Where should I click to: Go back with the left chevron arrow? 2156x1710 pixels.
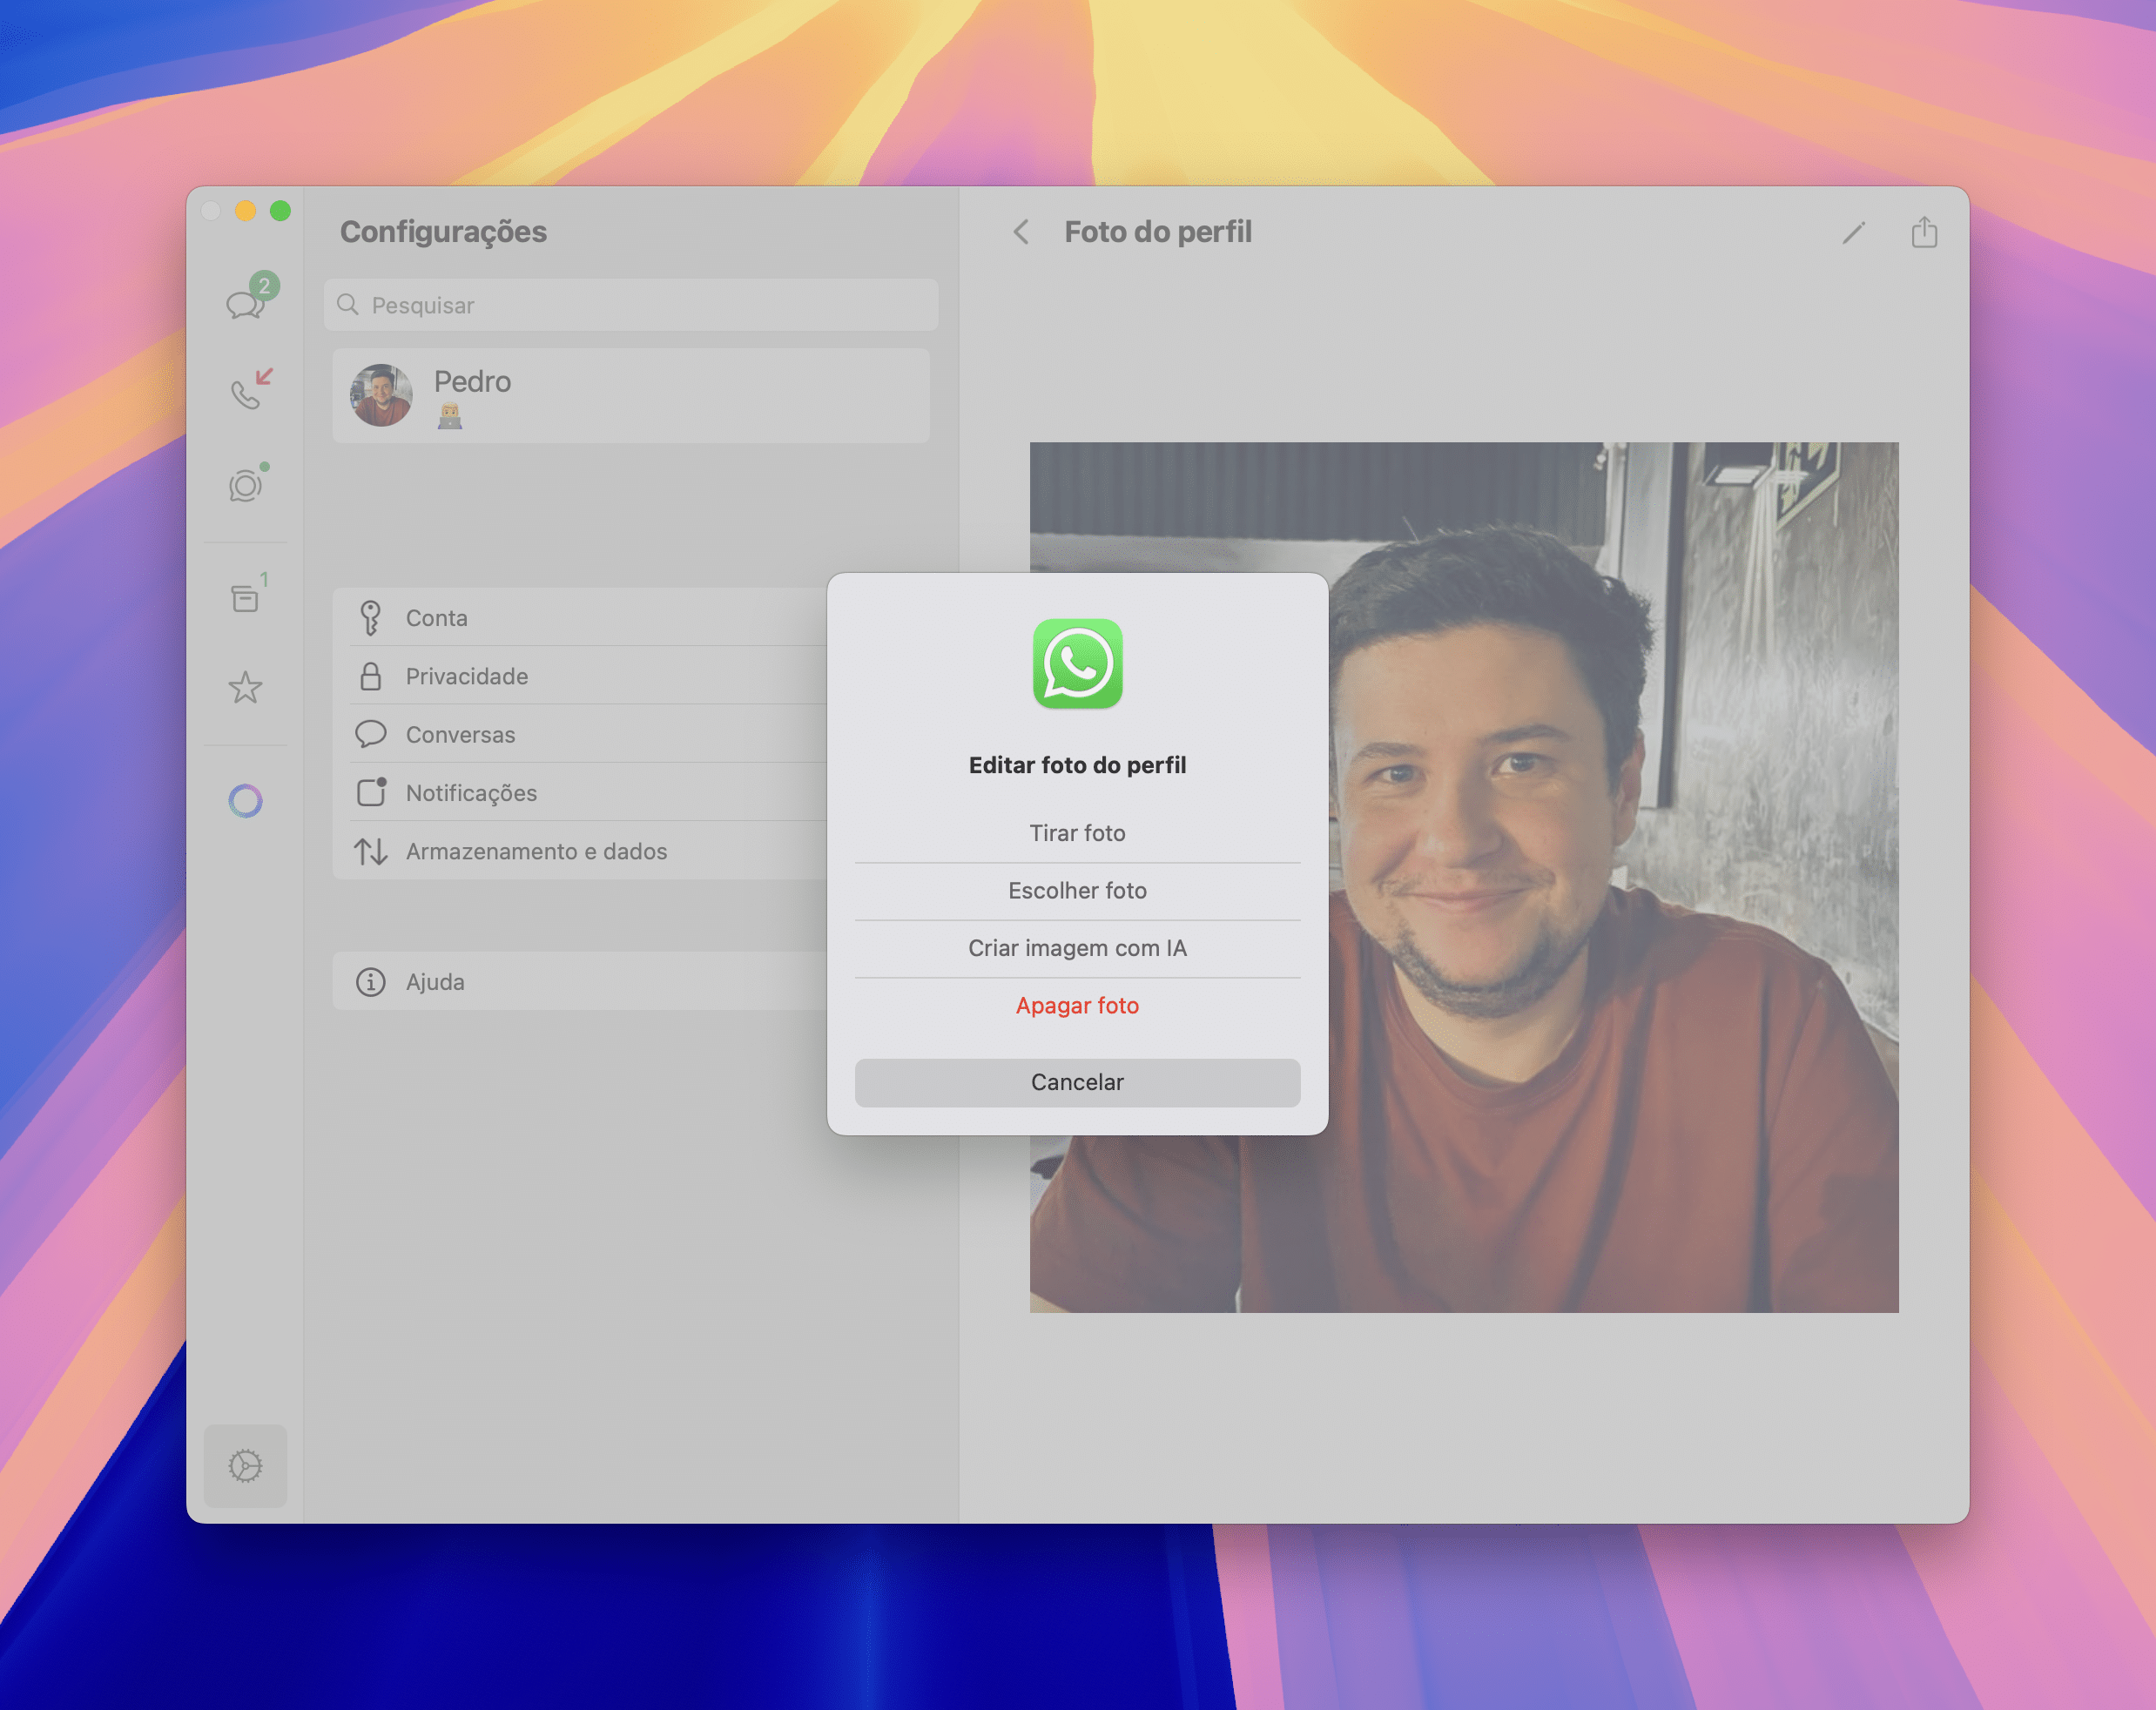pyautogui.click(x=1021, y=232)
